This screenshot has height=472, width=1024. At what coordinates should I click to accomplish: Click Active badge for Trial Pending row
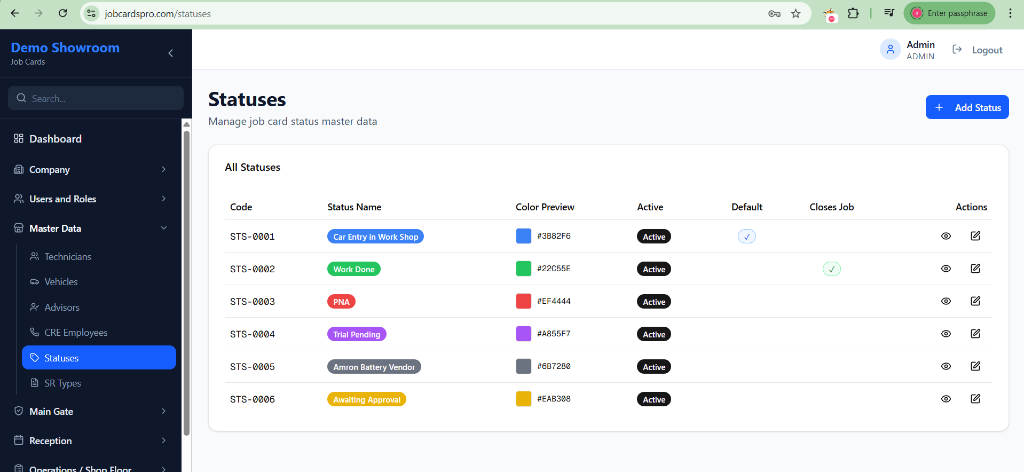(654, 334)
